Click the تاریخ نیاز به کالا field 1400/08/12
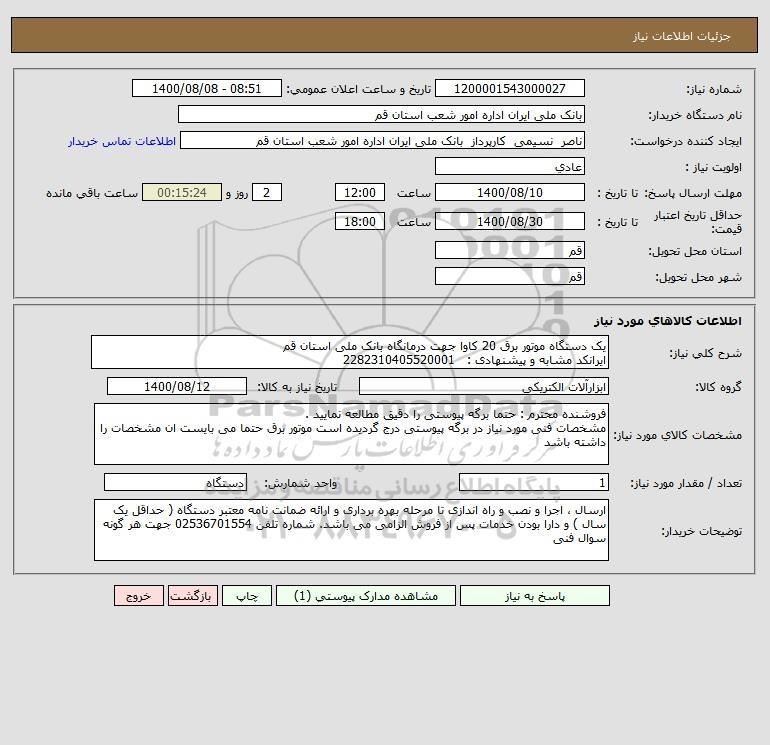 (177, 386)
